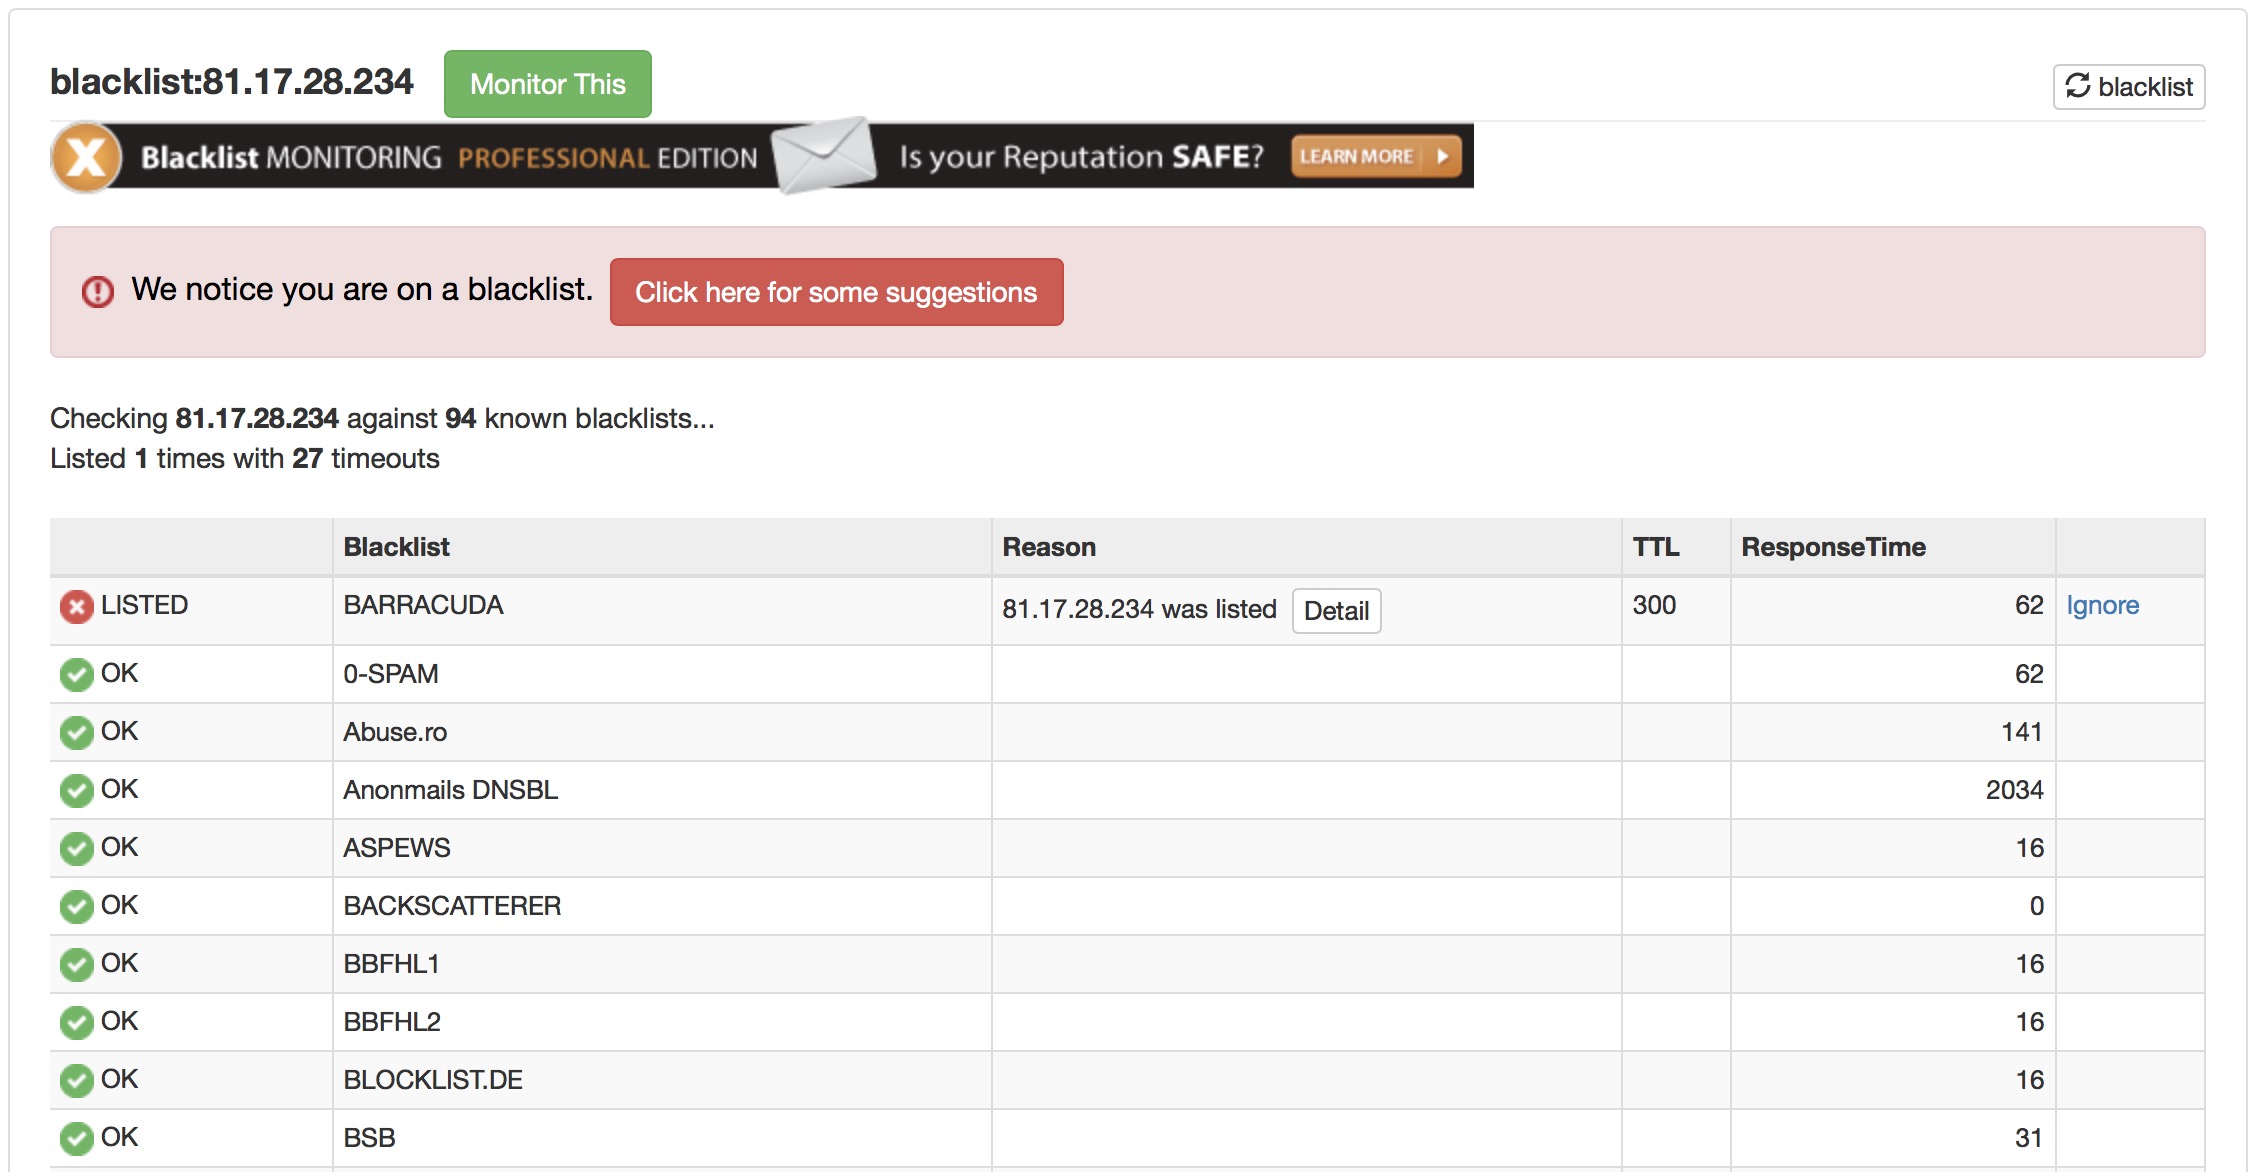Click here for some suggestions button

836,292
